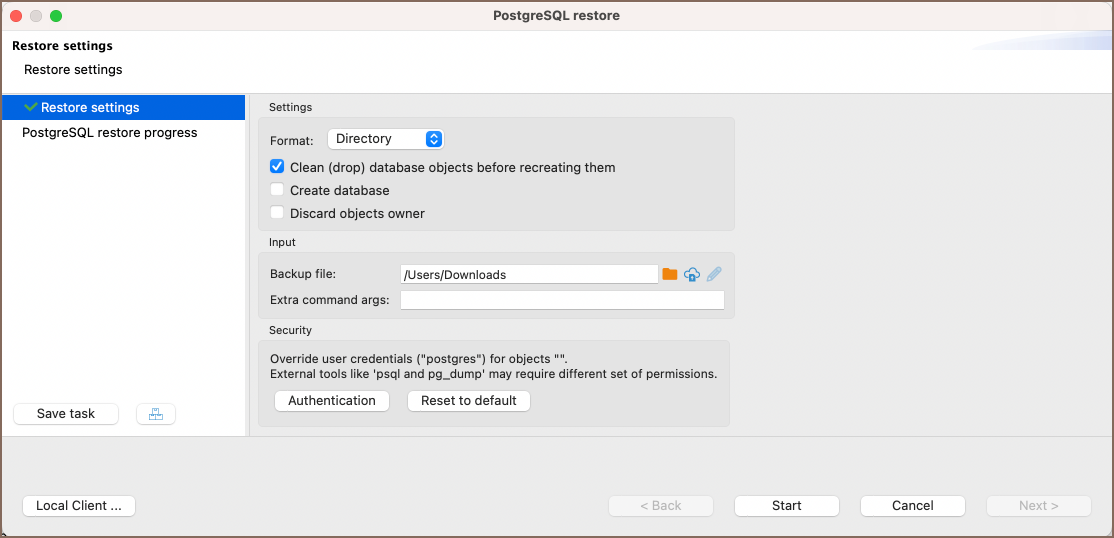Click the Backup file path field
Screen dimensions: 1114x538
pos(529,274)
